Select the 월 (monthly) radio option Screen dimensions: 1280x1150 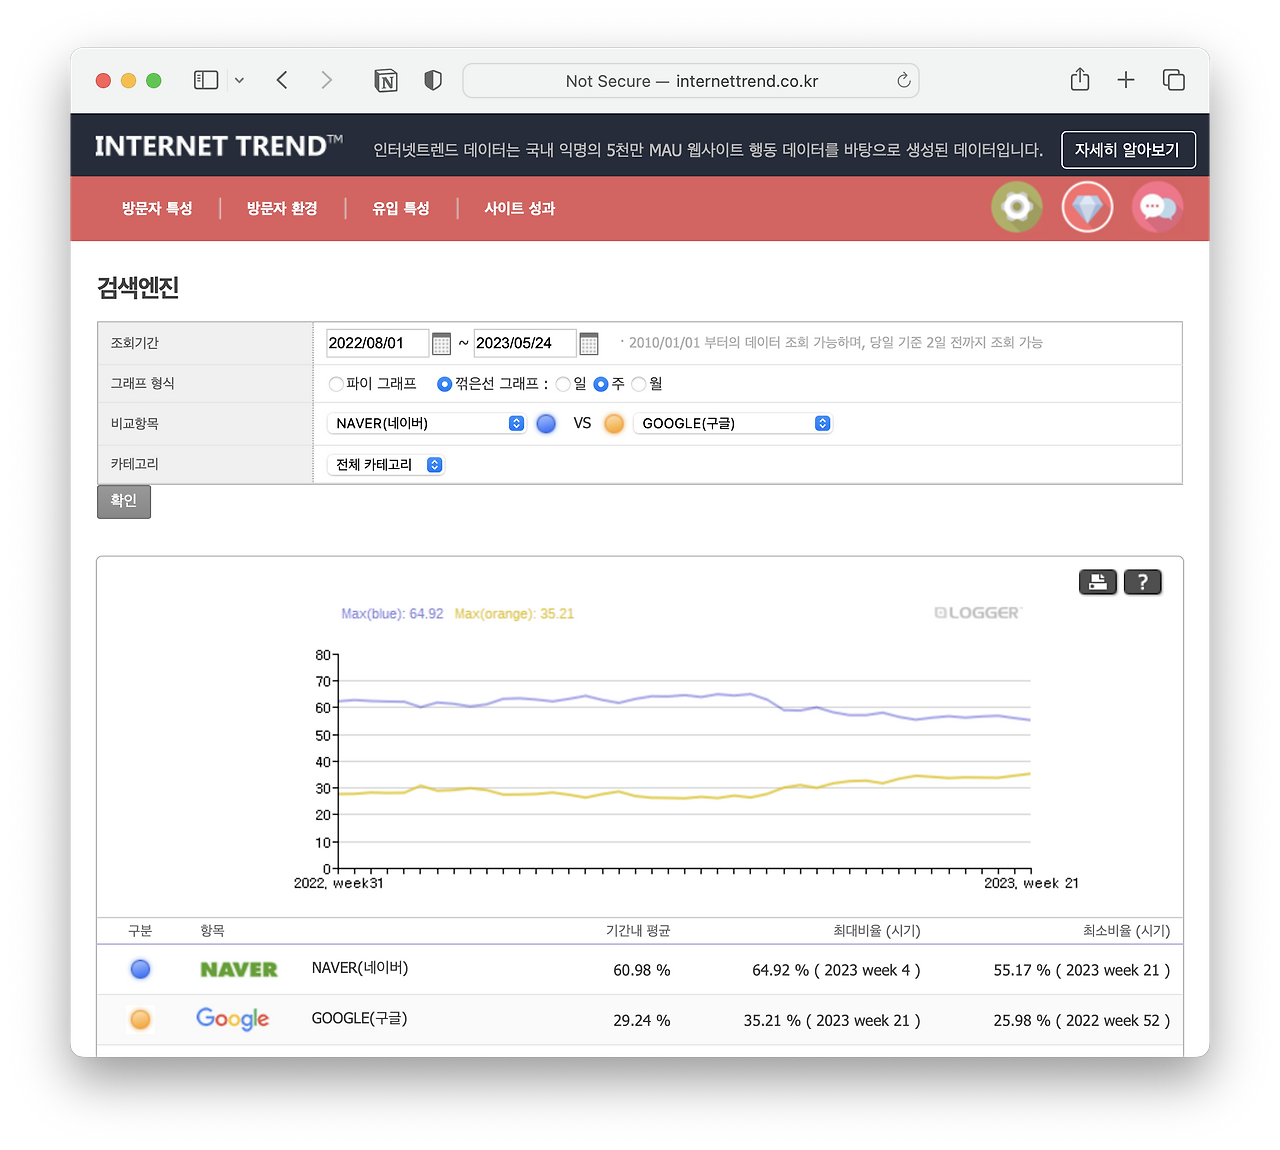(639, 384)
